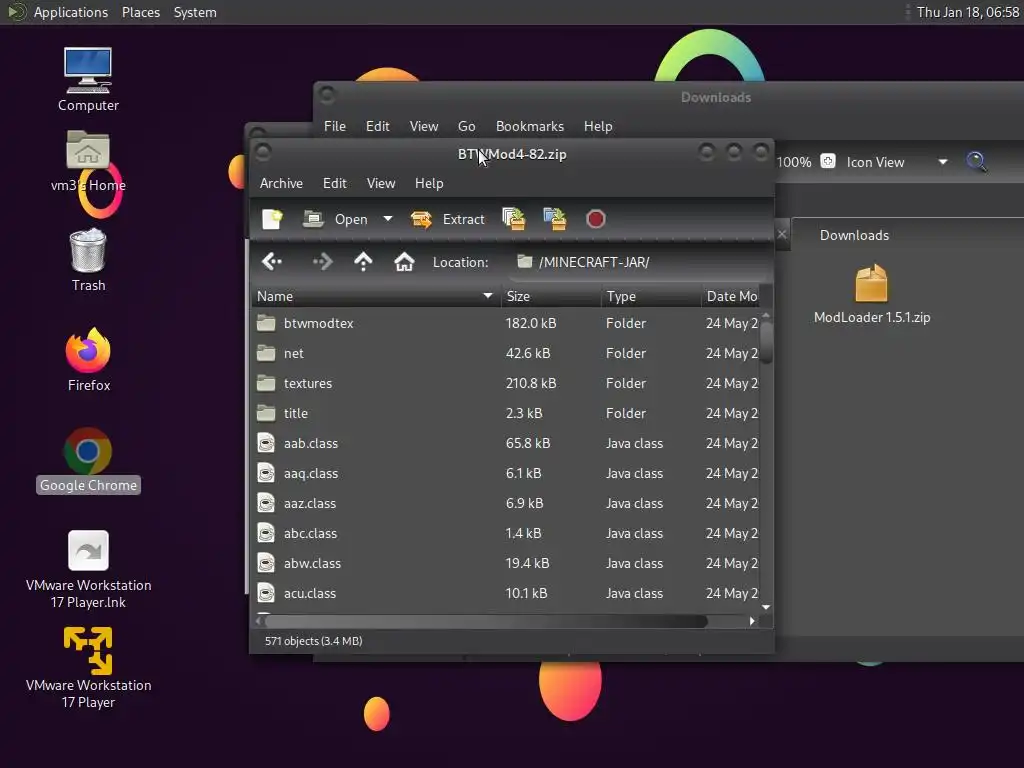This screenshot has width=1024, height=768.
Task: Select abc.class file
Action: [x=505, y=534]
